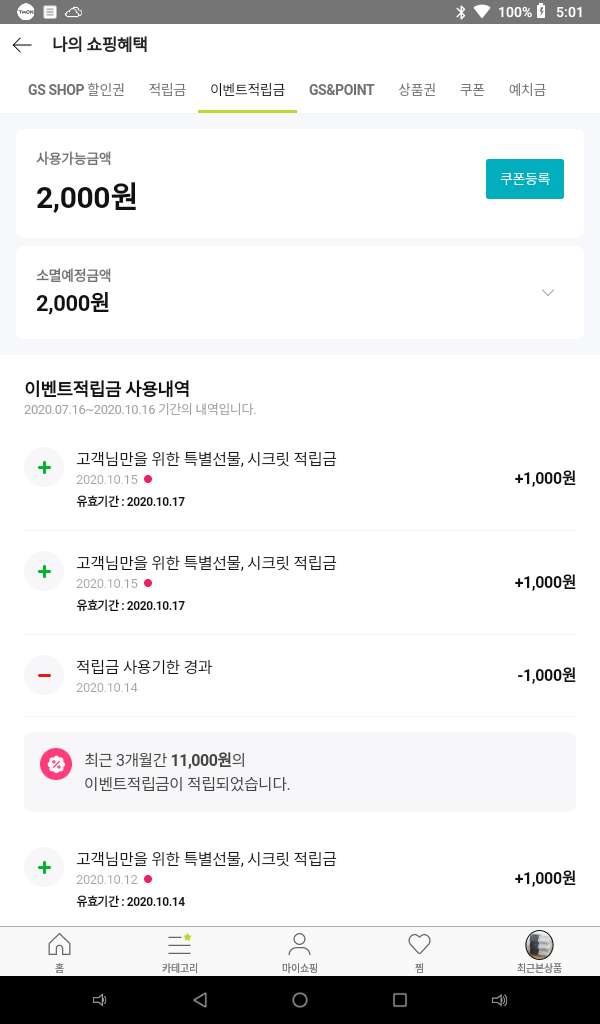The image size is (600, 1024).
Task: Select the 상품권 tab
Action: click(417, 90)
